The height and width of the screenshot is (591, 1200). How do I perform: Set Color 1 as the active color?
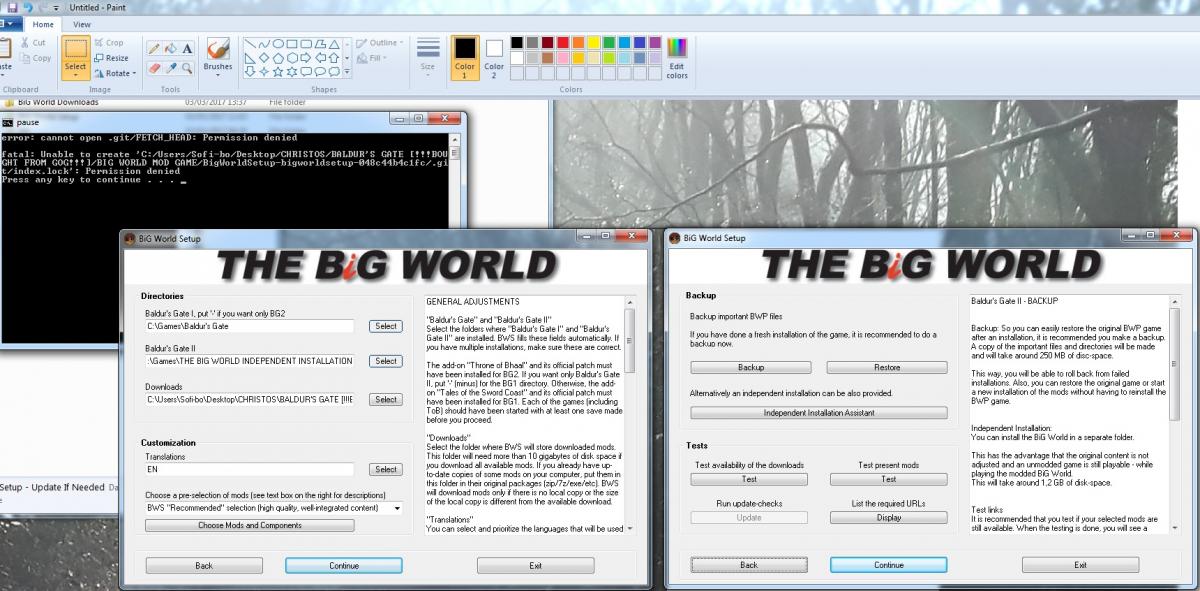point(465,58)
